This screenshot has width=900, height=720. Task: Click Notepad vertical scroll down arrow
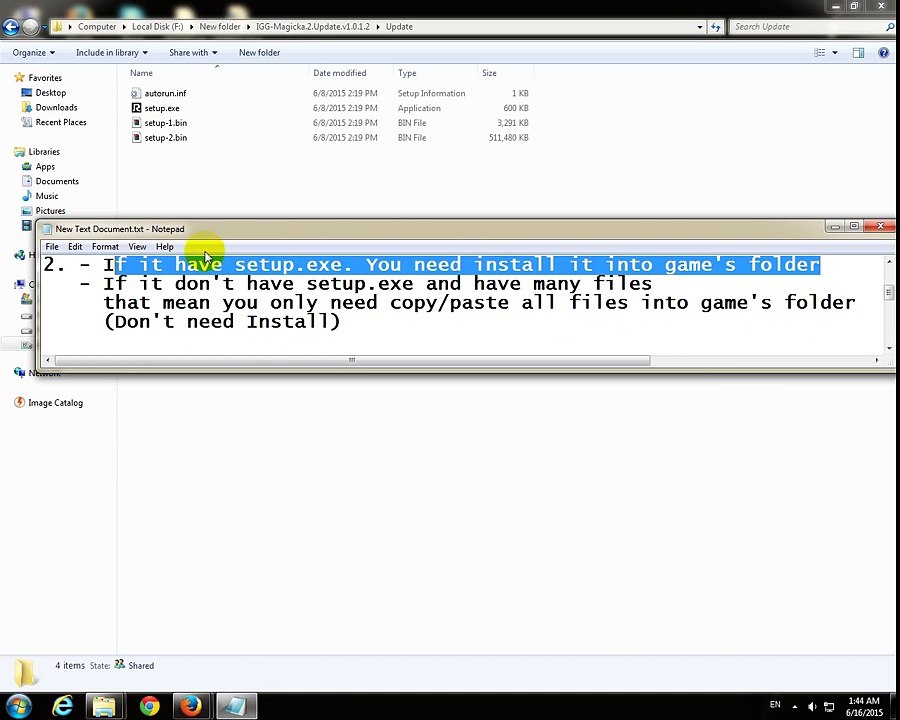pyautogui.click(x=889, y=348)
